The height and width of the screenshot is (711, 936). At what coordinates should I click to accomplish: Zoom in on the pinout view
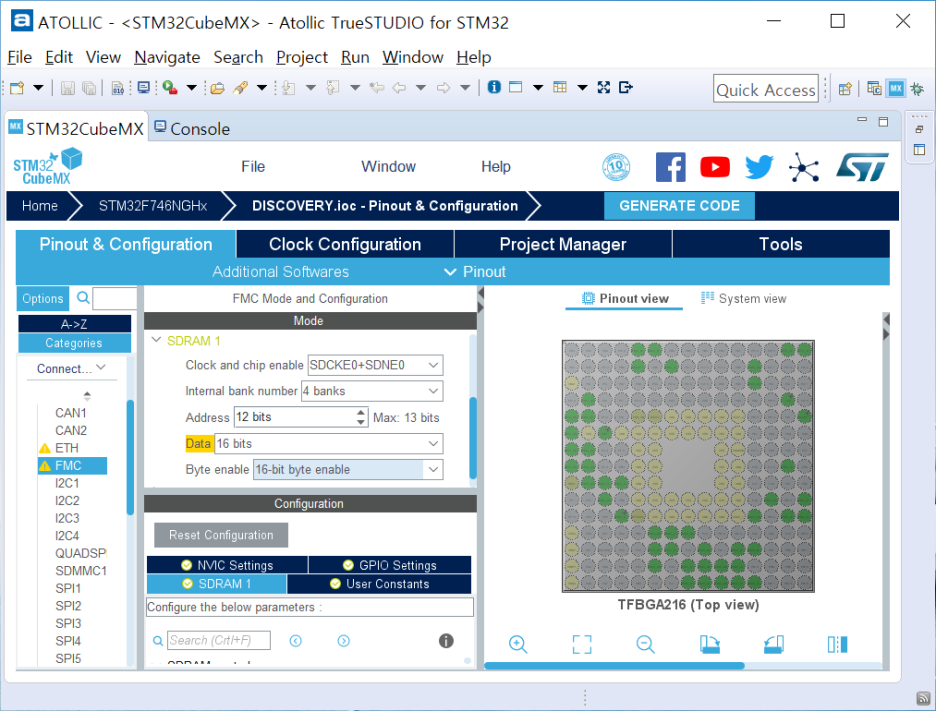point(518,644)
